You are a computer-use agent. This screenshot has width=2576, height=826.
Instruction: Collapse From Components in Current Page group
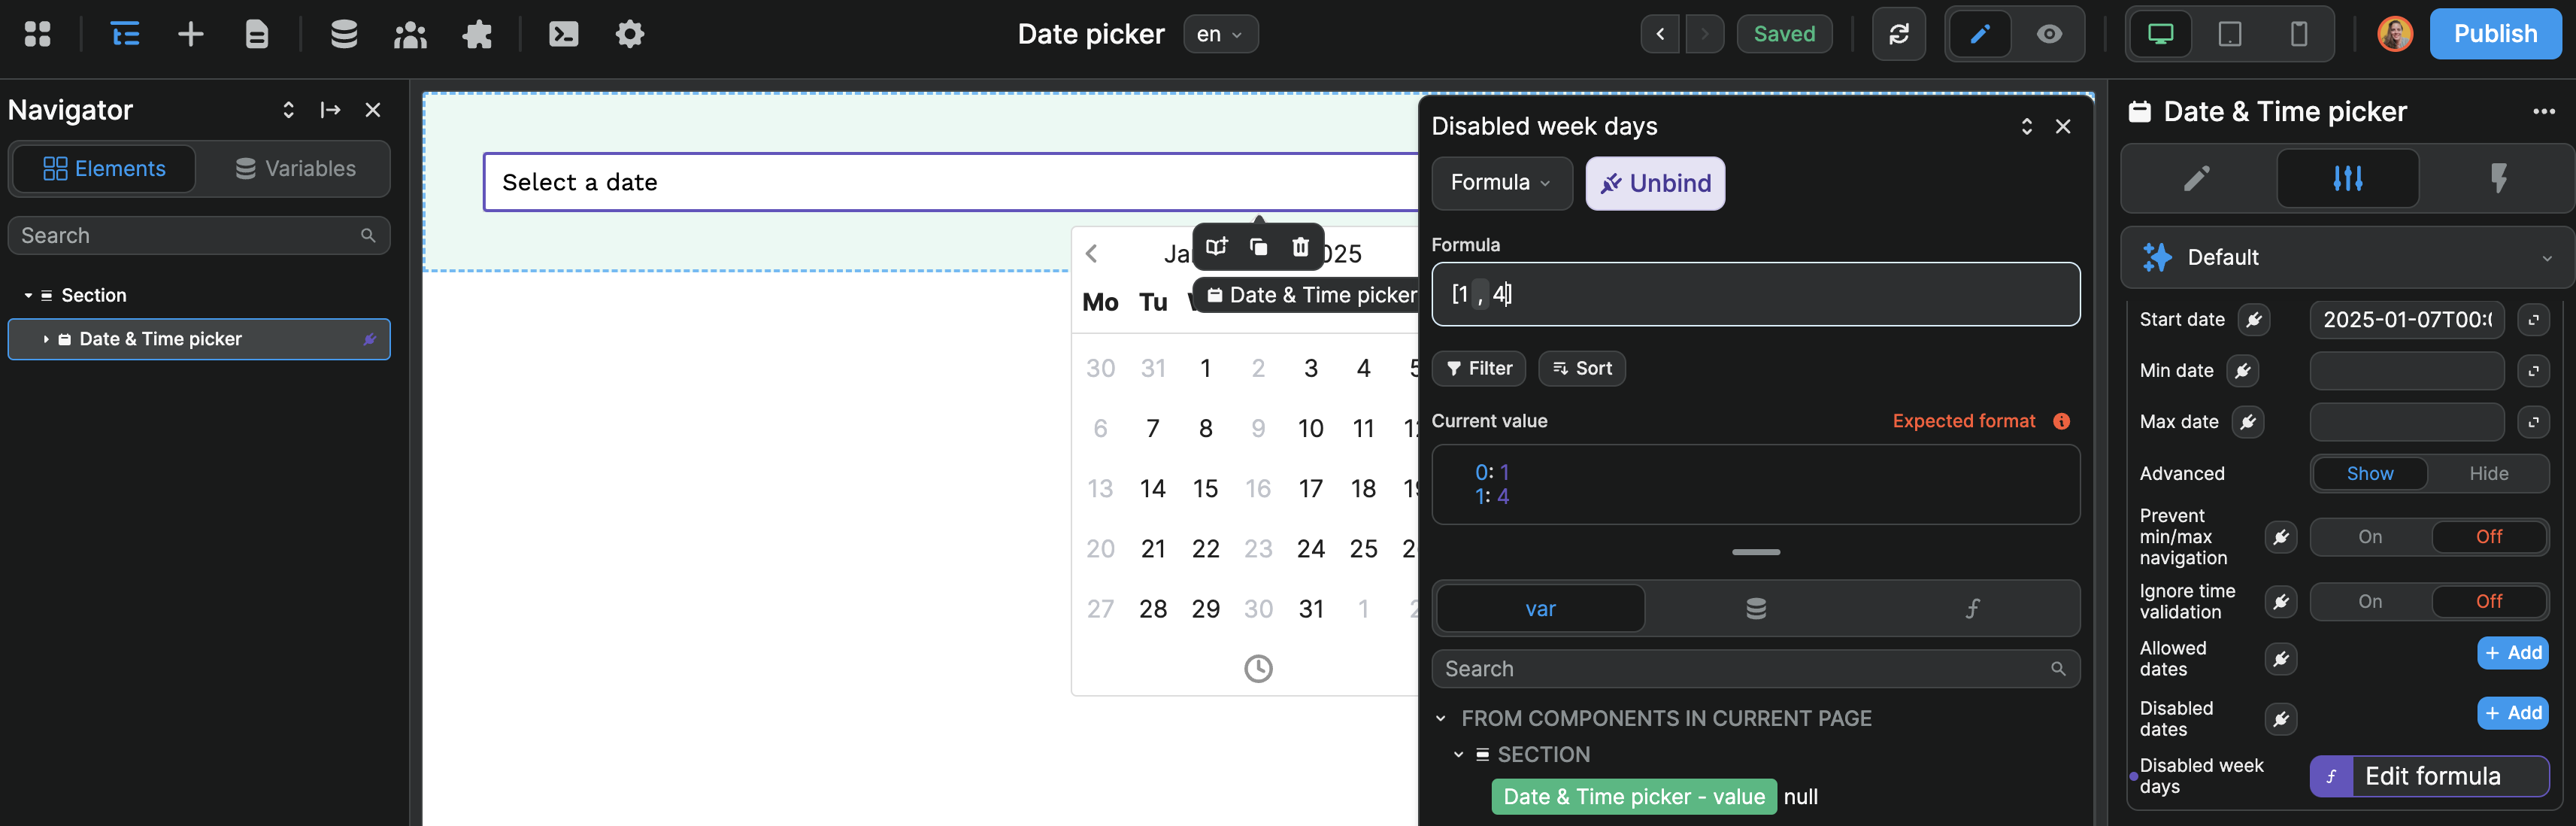coord(1441,719)
